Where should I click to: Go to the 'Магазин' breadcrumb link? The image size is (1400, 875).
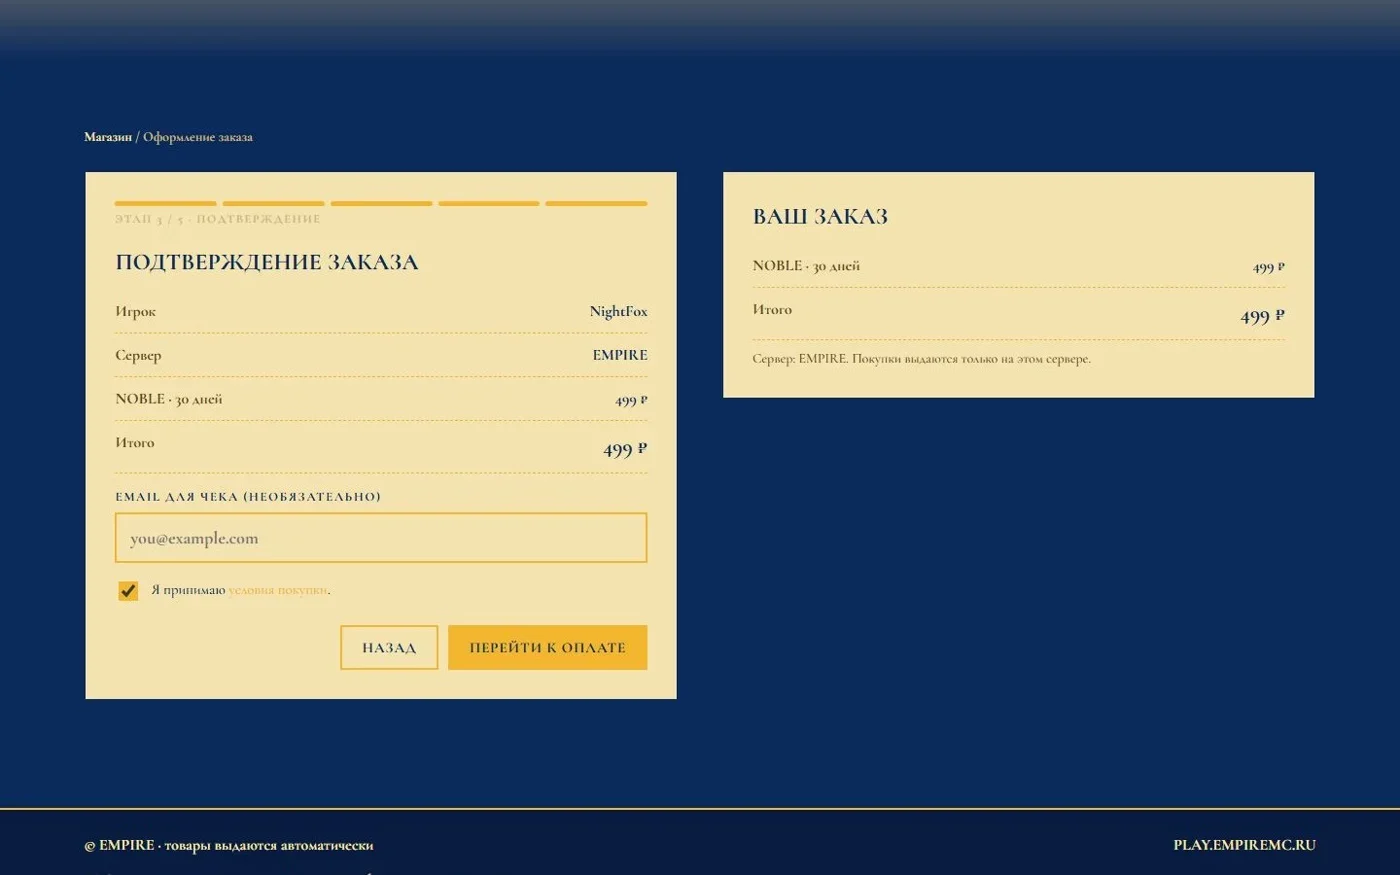108,137
